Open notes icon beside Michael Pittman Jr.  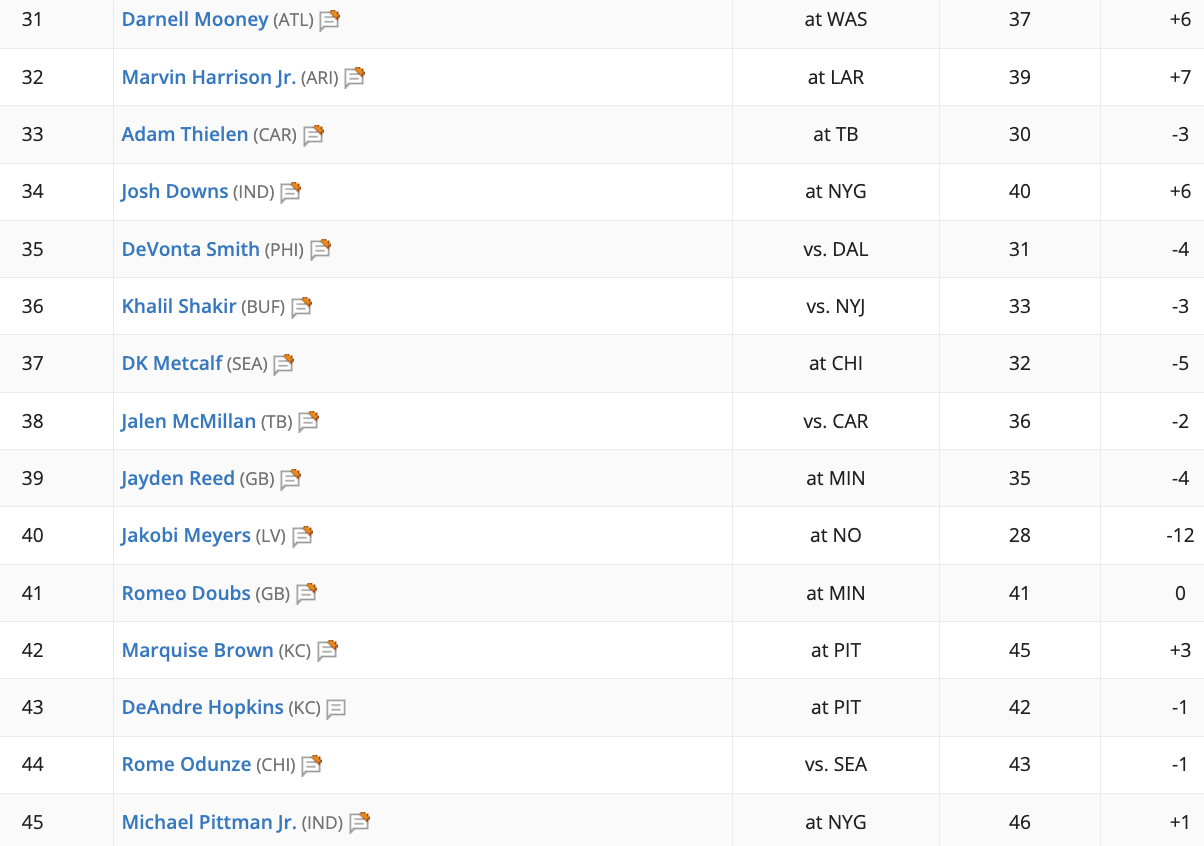360,823
